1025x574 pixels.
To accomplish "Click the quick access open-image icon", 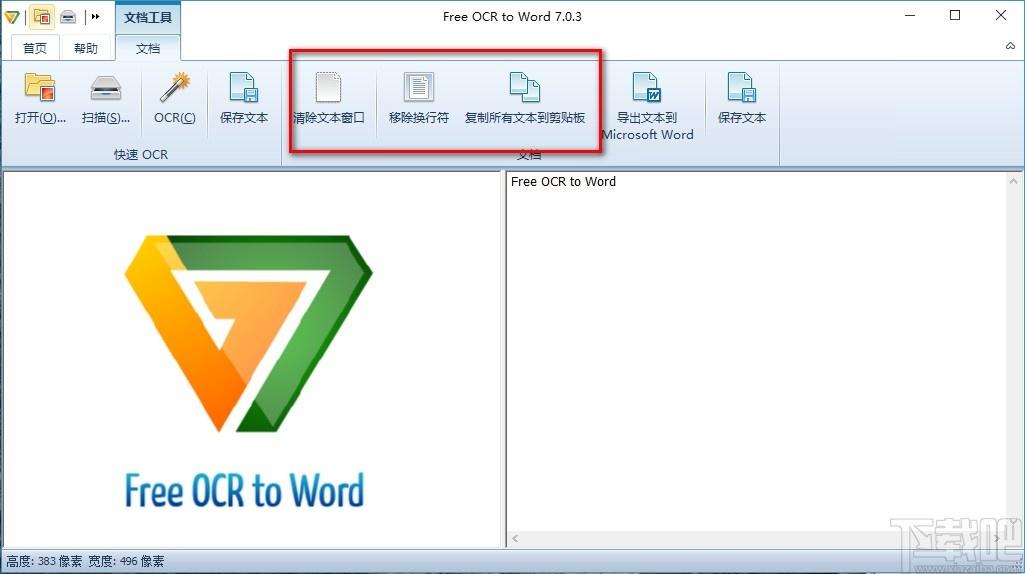I will click(42, 17).
